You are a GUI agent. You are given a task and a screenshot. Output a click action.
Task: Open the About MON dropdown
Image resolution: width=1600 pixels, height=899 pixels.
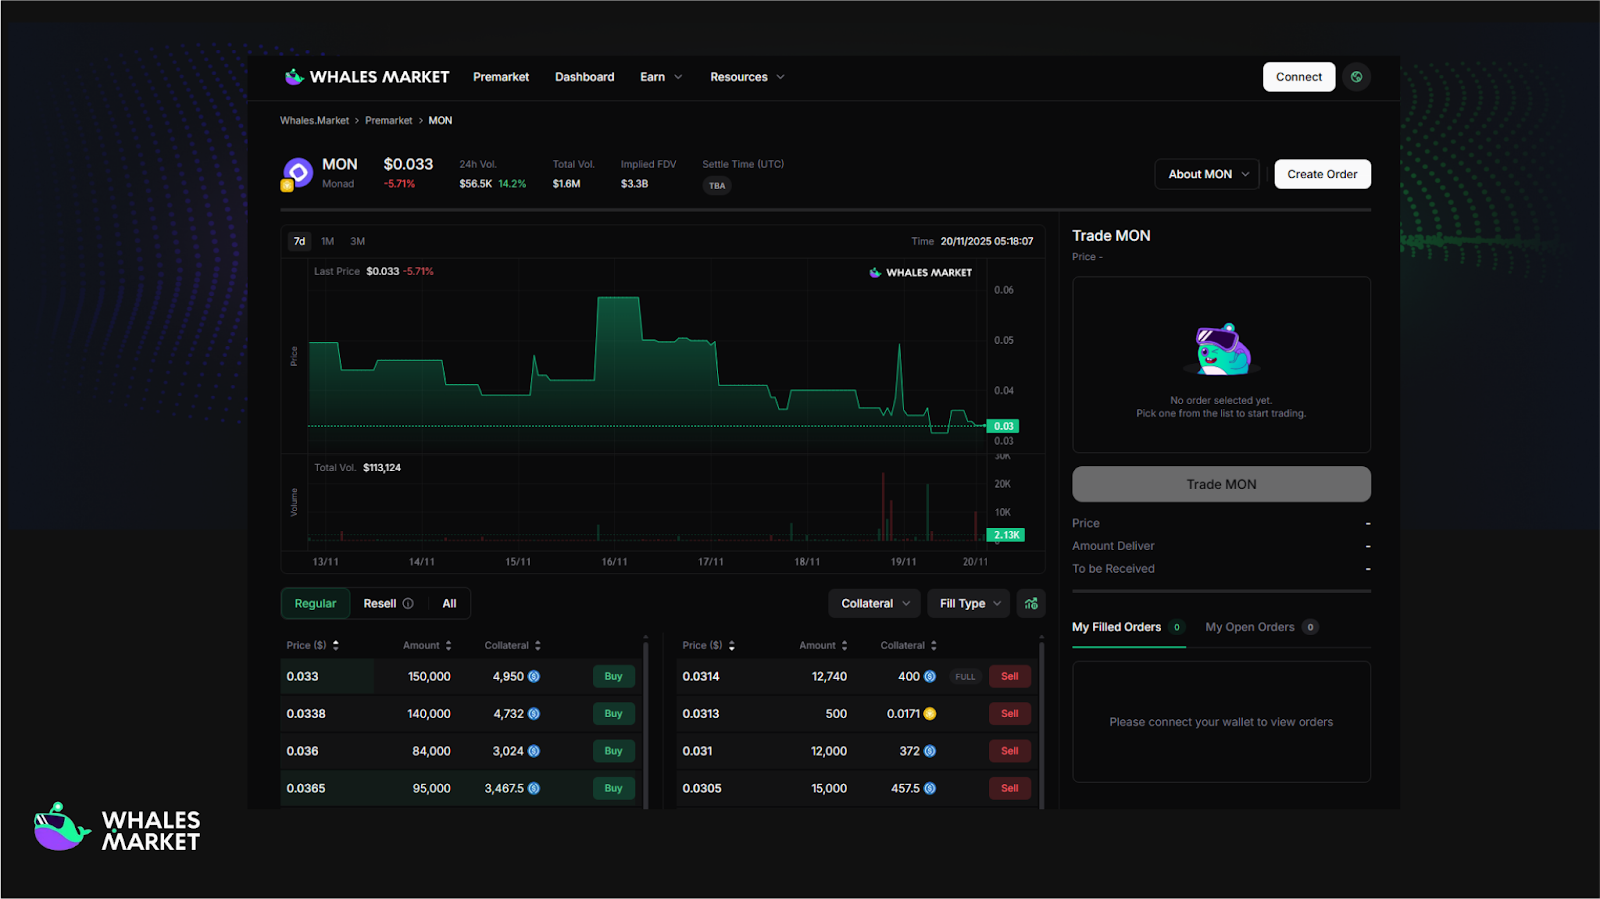[x=1207, y=174]
